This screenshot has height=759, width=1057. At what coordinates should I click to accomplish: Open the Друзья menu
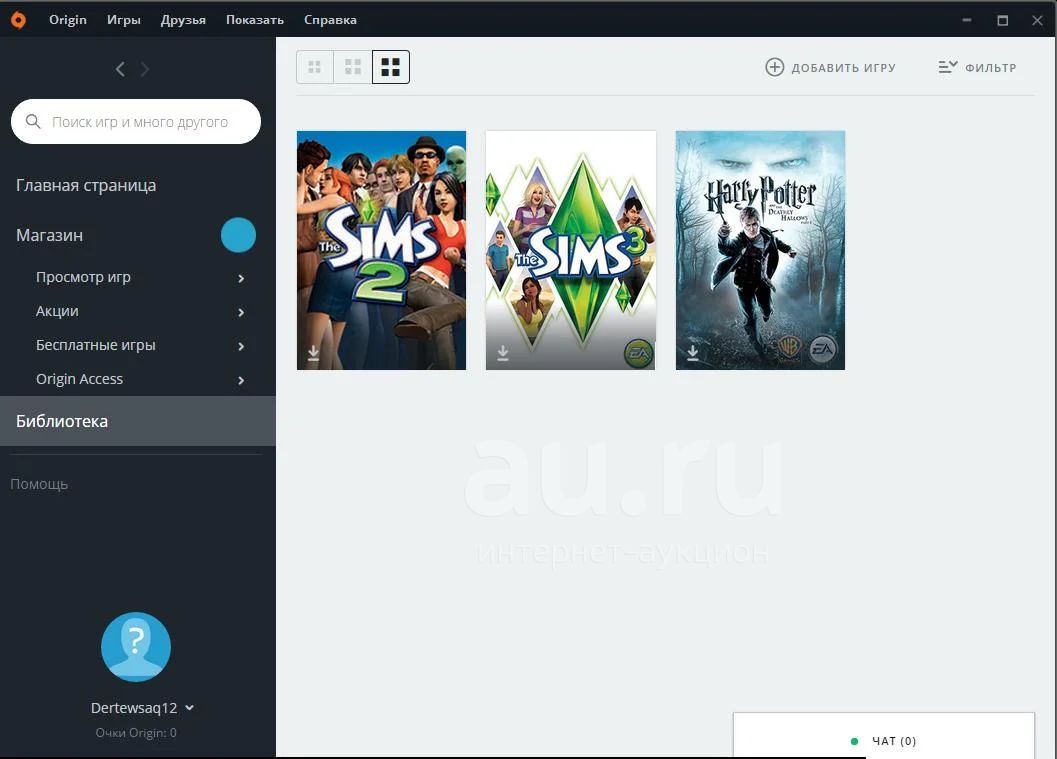(183, 20)
